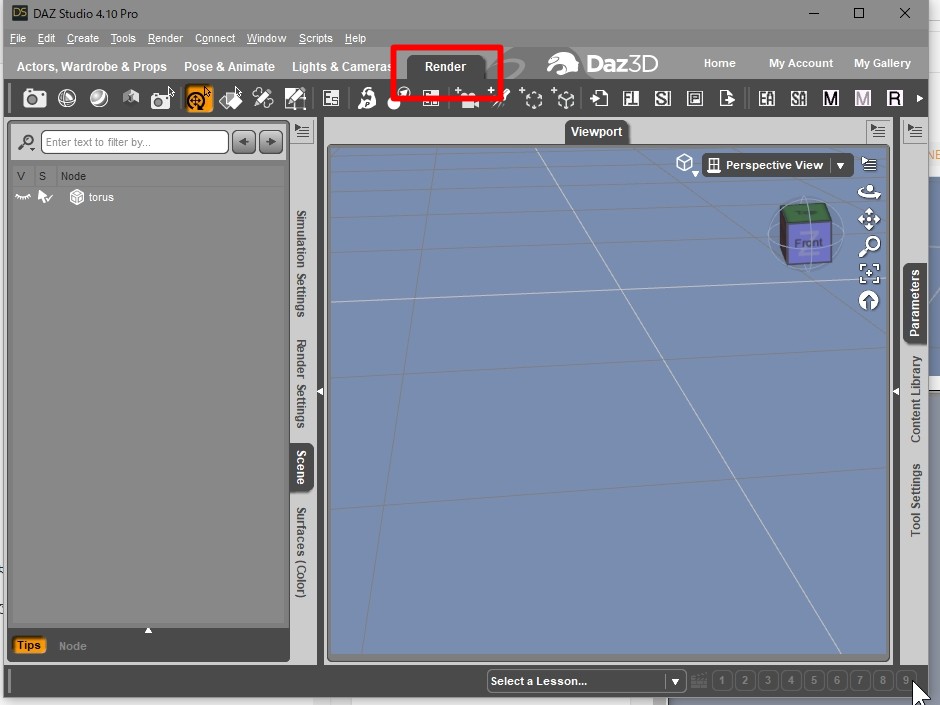Click the R toolbar icon
Viewport: 940px width, 705px height.
pos(894,98)
